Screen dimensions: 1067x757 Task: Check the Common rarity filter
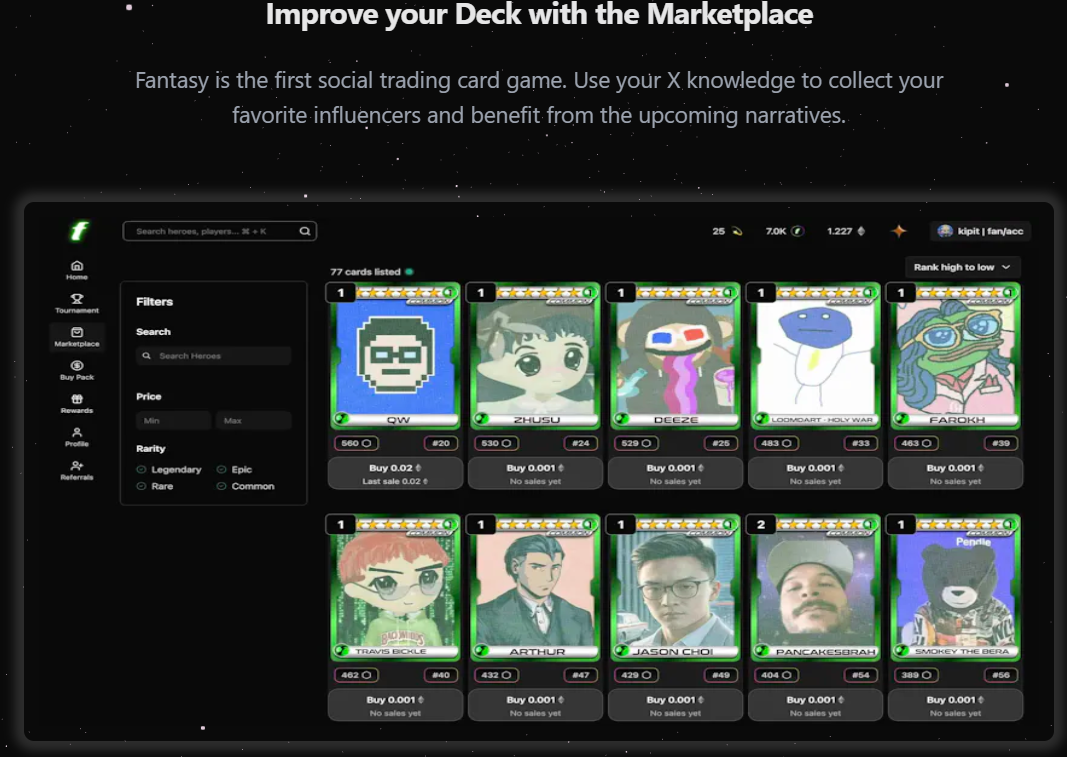(x=222, y=487)
